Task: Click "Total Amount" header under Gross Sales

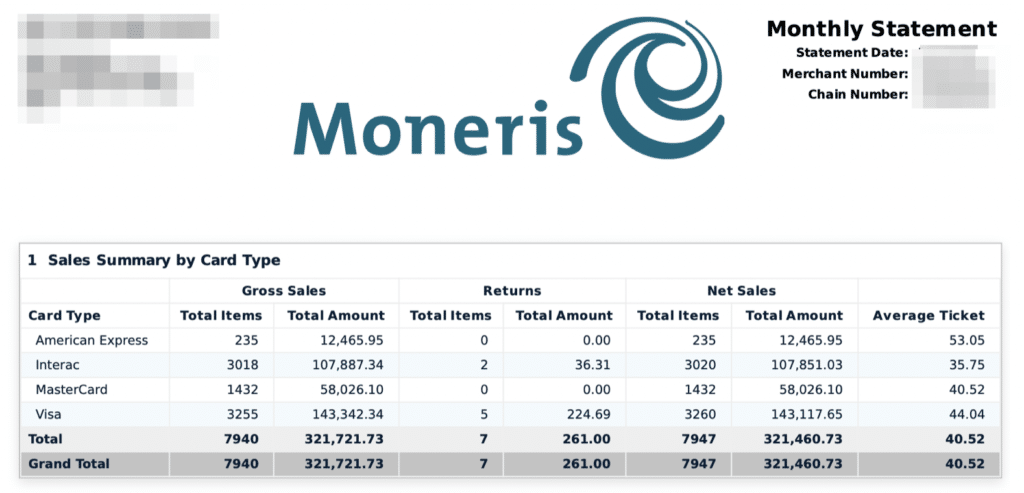Action: point(336,316)
